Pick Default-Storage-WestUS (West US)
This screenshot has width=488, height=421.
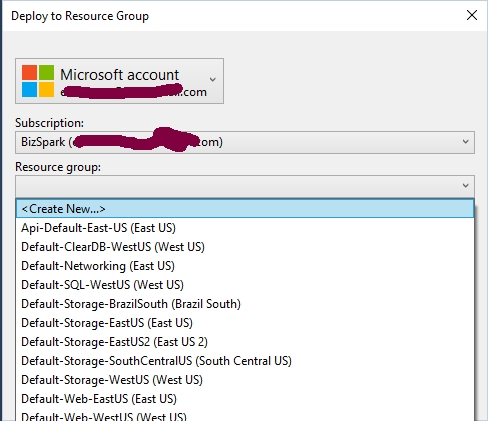coord(245,380)
